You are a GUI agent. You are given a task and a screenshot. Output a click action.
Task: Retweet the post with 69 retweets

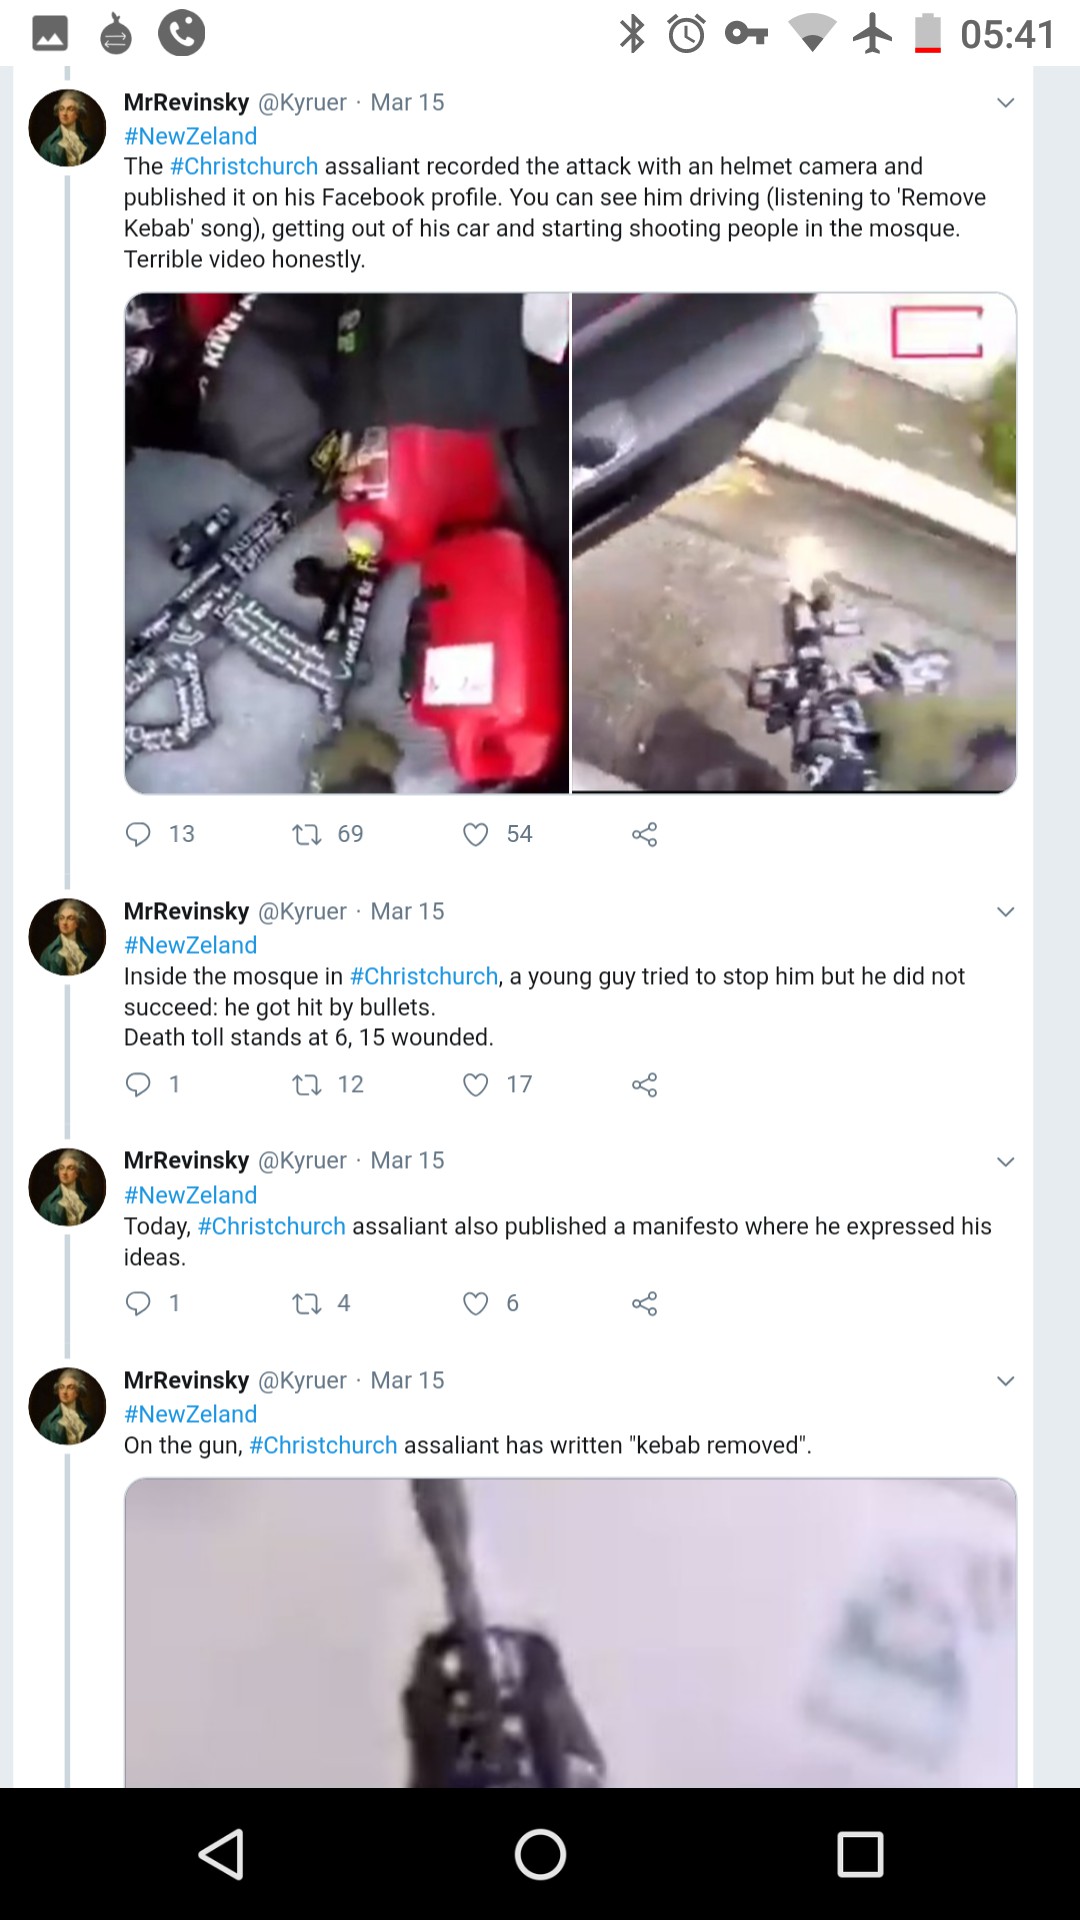click(306, 834)
